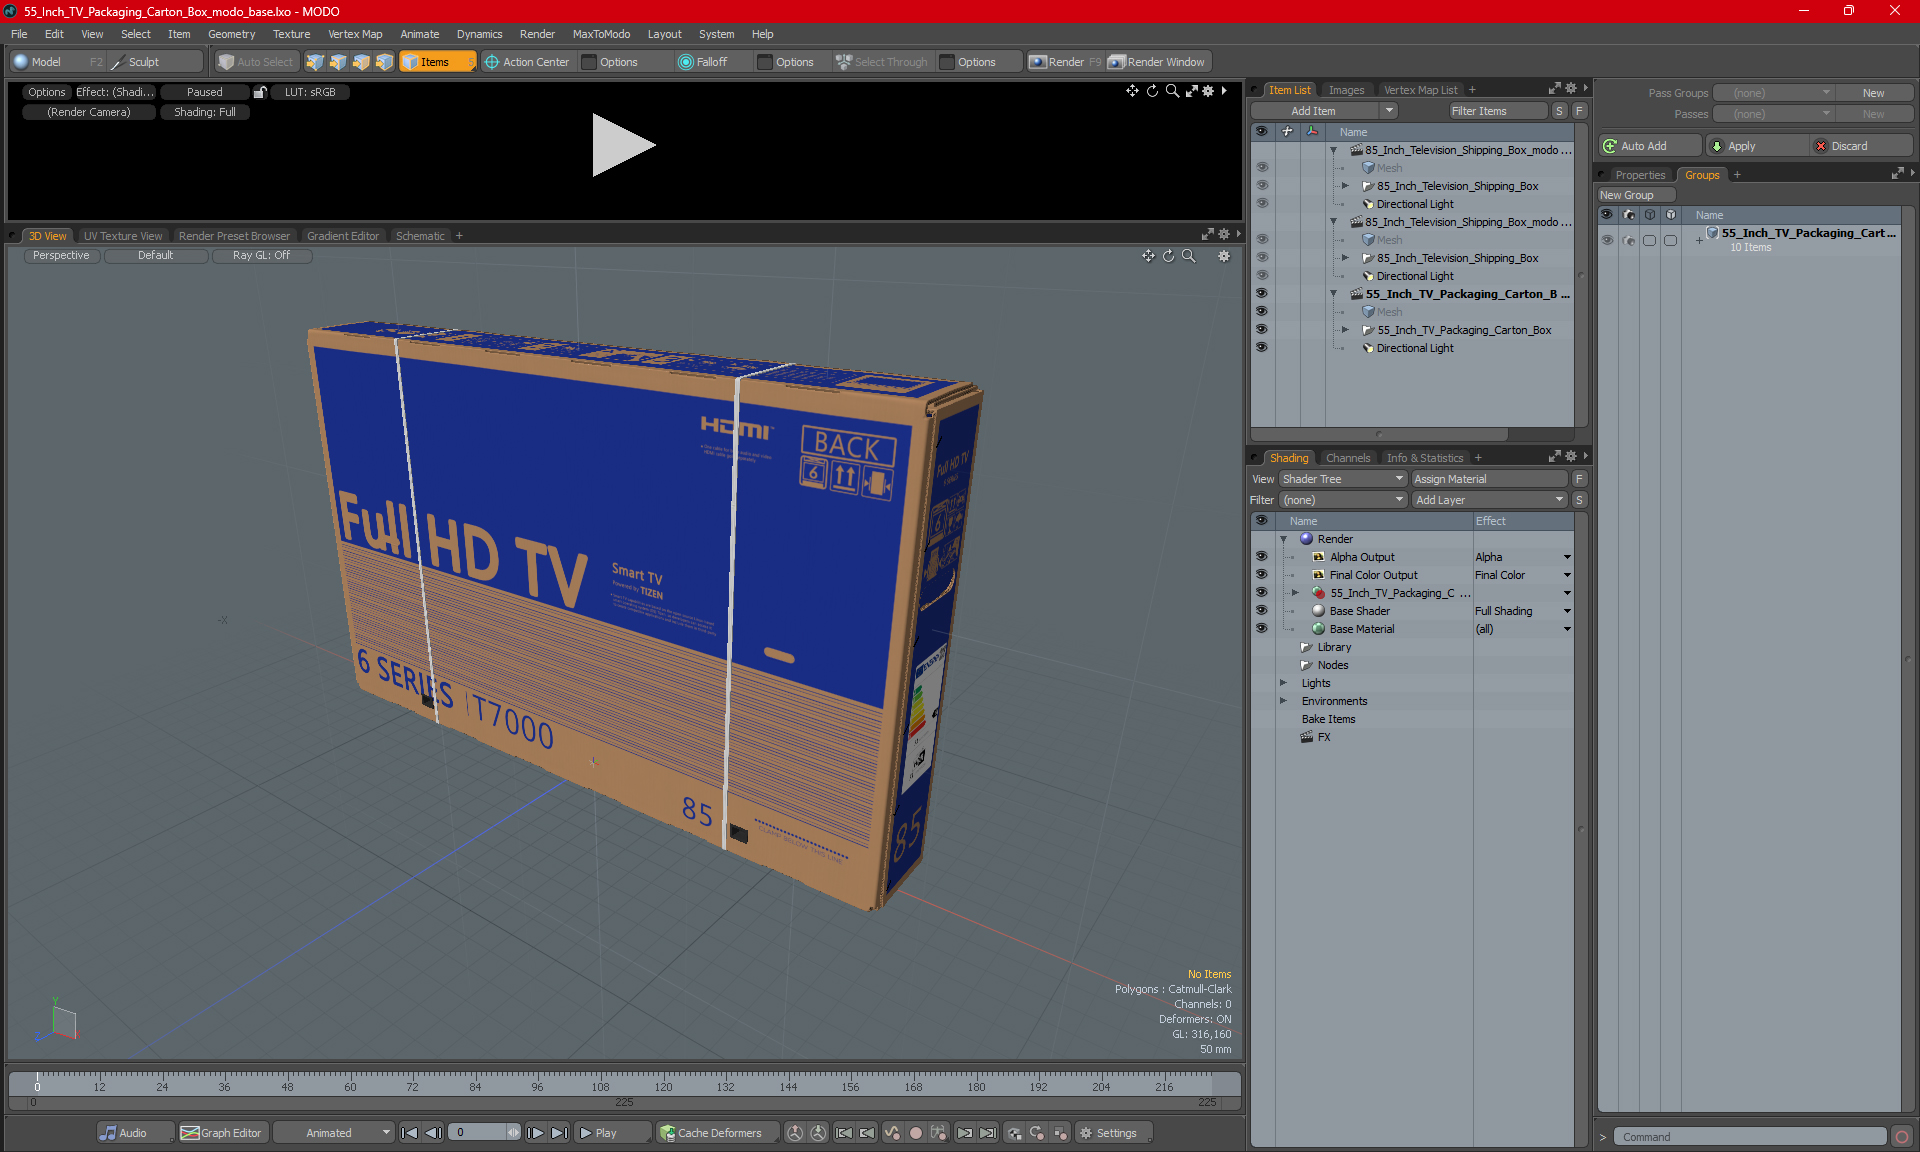This screenshot has height=1152, width=1920.
Task: Select Edges selection mode icon
Action: point(338,62)
